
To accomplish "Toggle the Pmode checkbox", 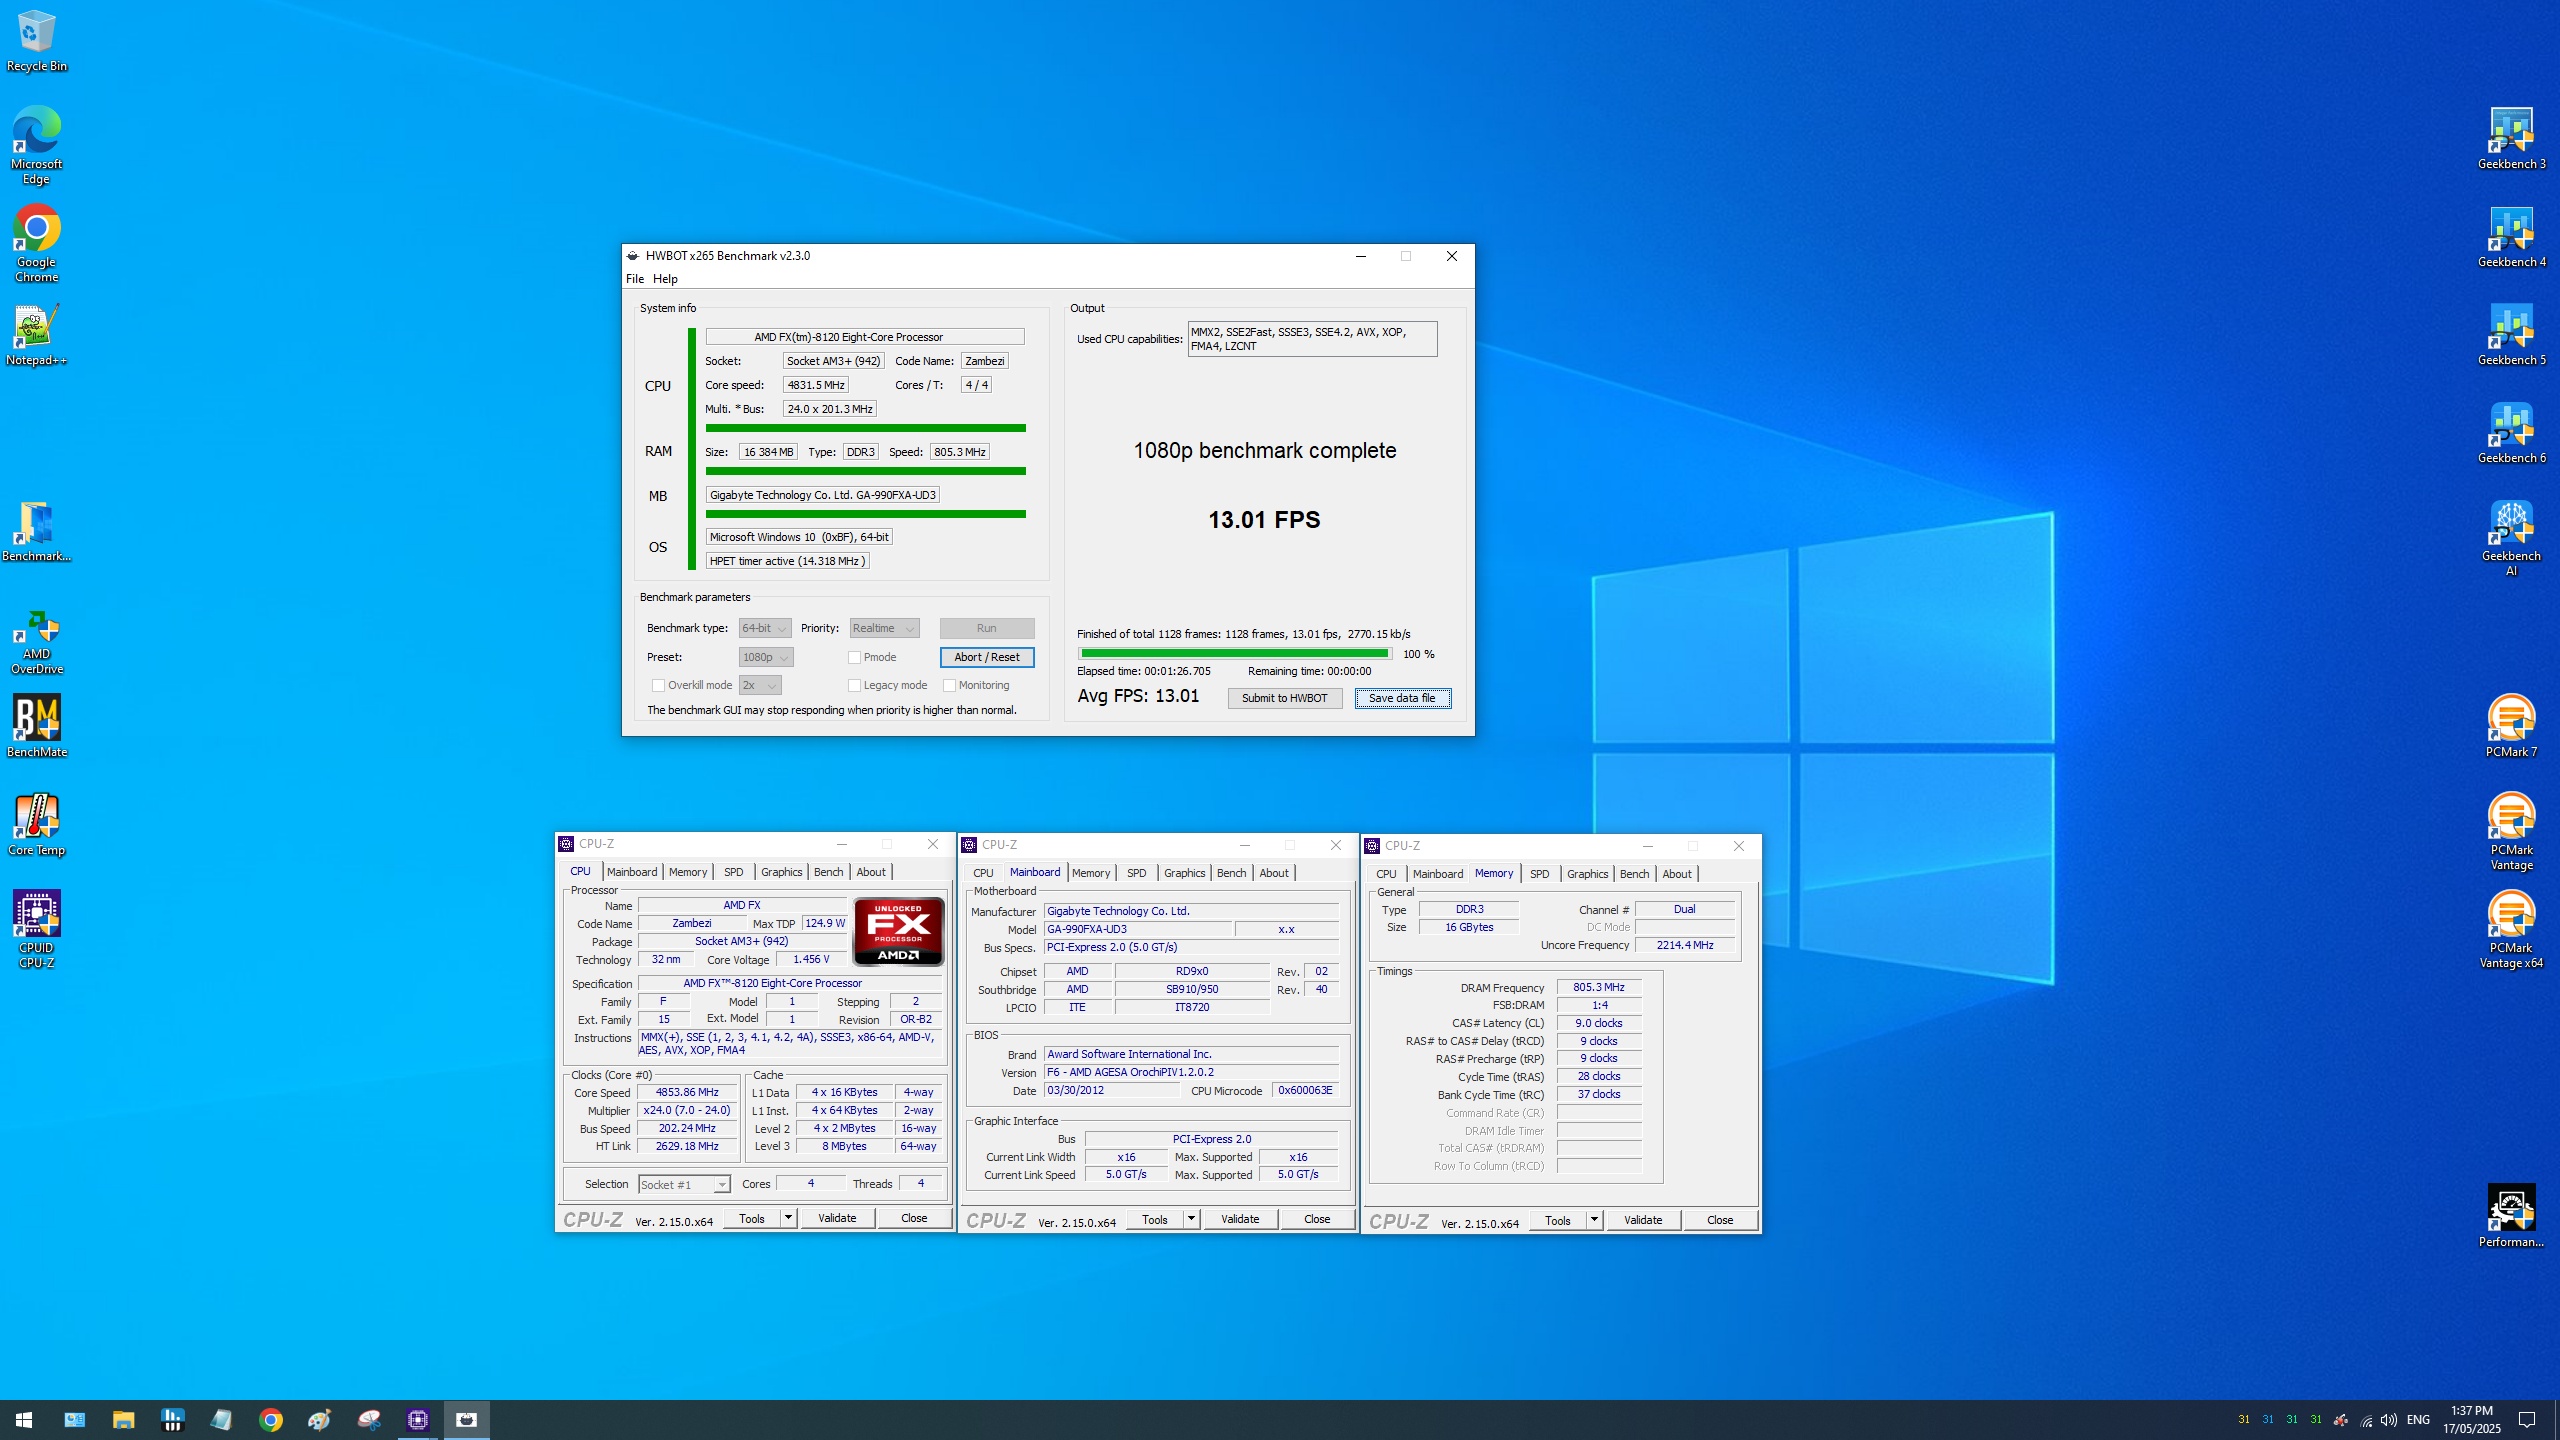I will click(854, 657).
